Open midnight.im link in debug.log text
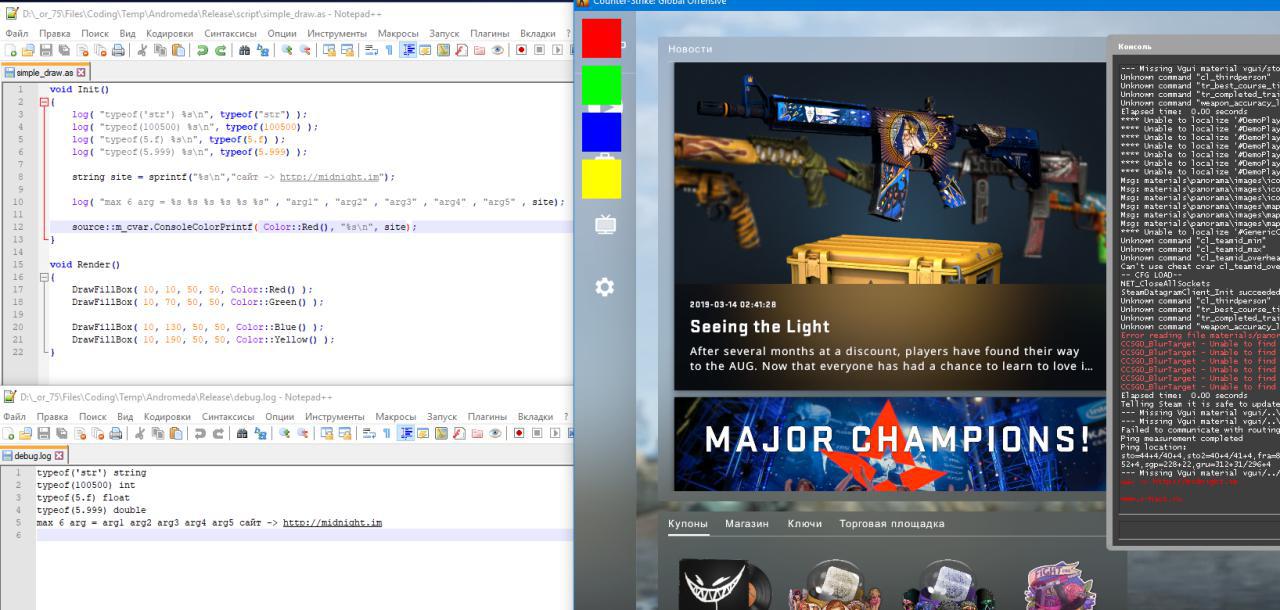The image size is (1280, 610). [332, 522]
